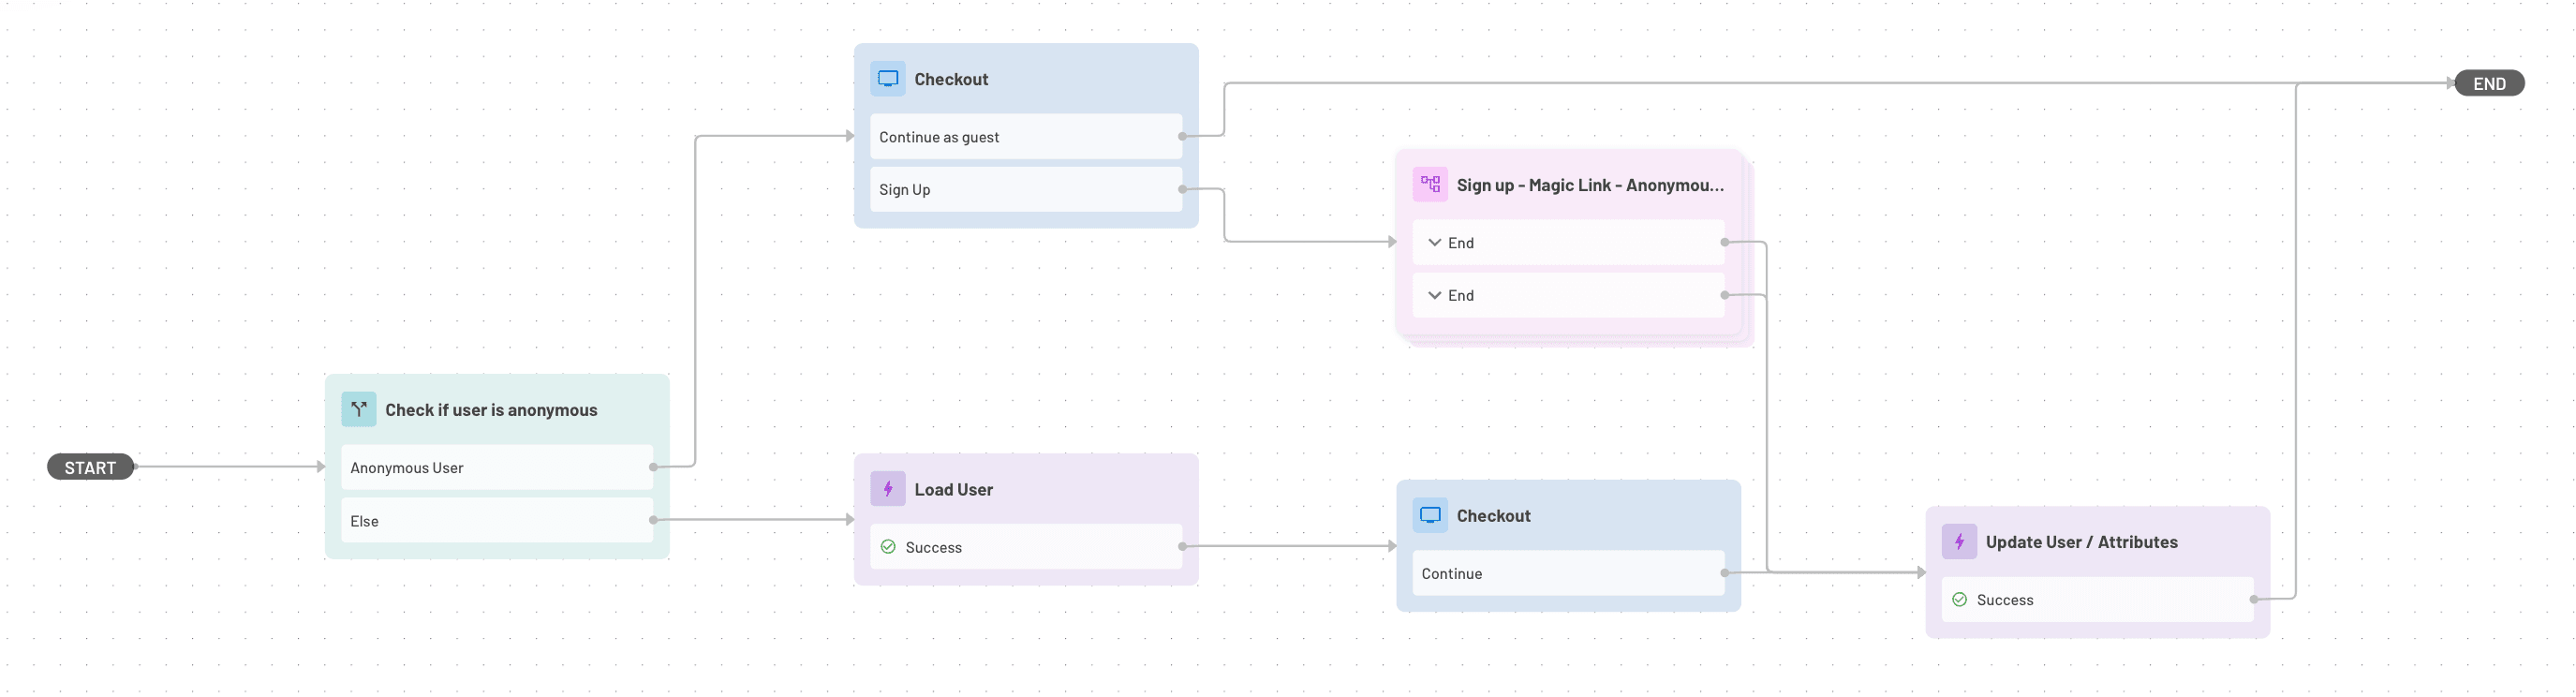The height and width of the screenshot is (697, 2576).
Task: Click the lightning icon on the Load User node
Action: point(889,489)
